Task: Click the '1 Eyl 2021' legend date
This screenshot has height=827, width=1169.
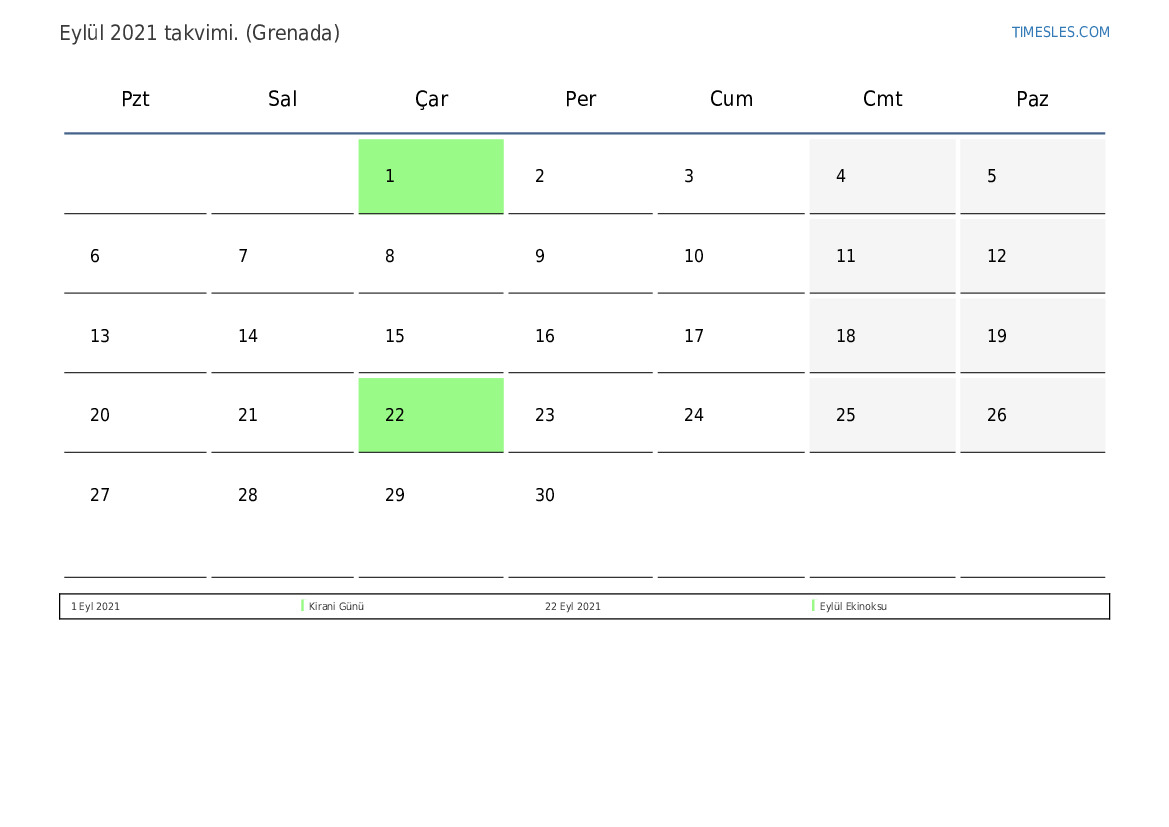Action: tap(95, 606)
